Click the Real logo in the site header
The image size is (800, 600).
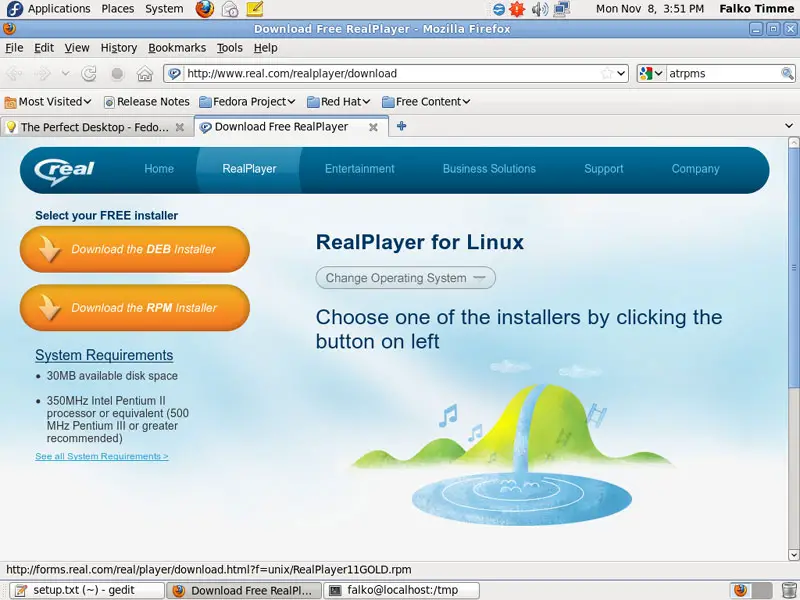point(64,170)
